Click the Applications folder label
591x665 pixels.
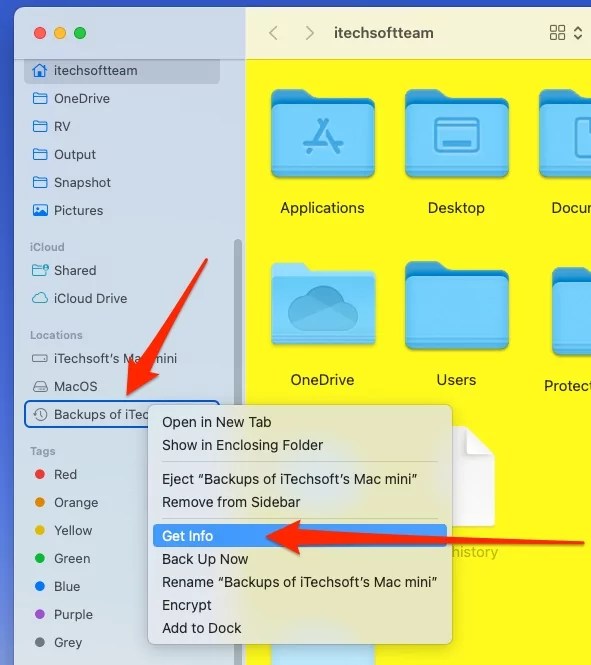(322, 208)
